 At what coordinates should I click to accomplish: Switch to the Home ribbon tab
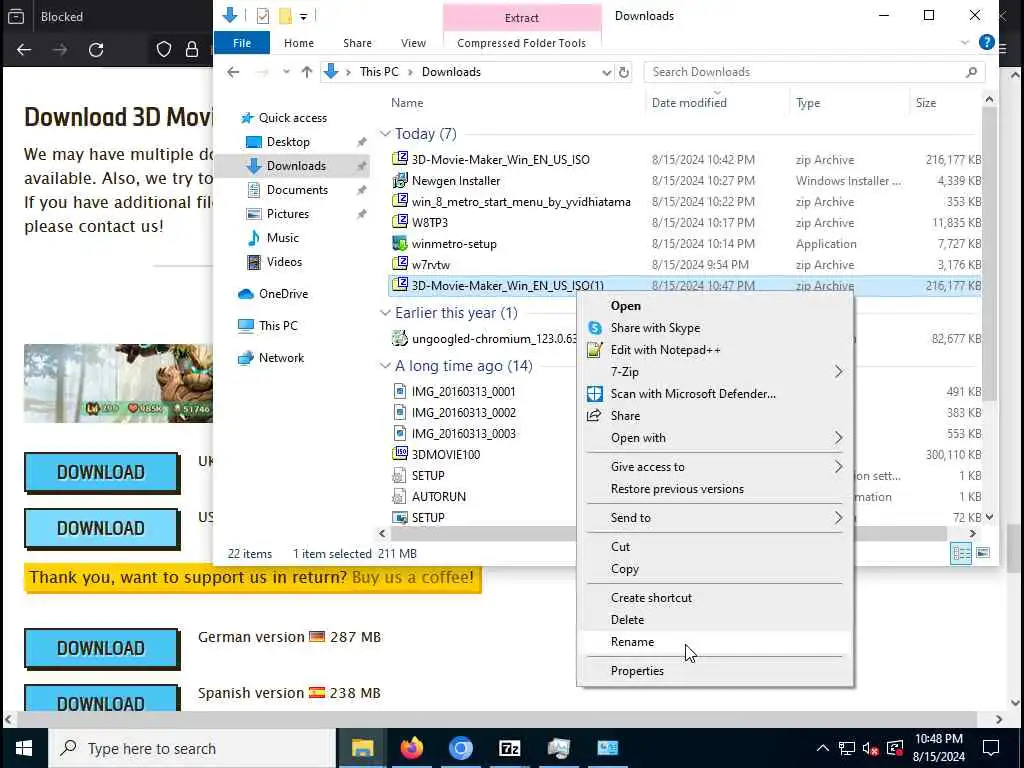tap(298, 43)
